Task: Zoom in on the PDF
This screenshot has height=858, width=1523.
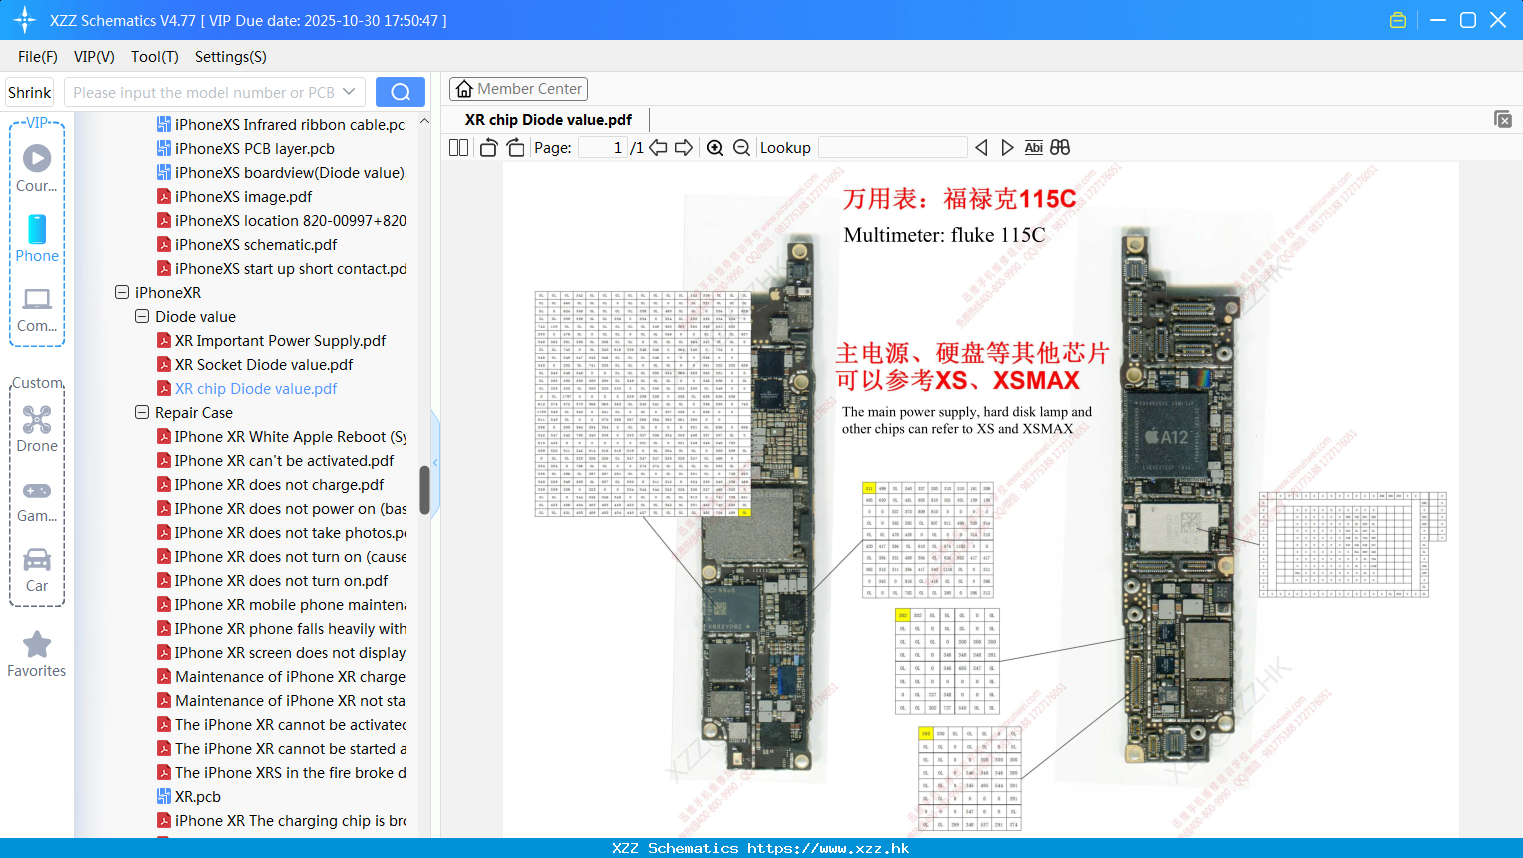Action: pos(715,147)
